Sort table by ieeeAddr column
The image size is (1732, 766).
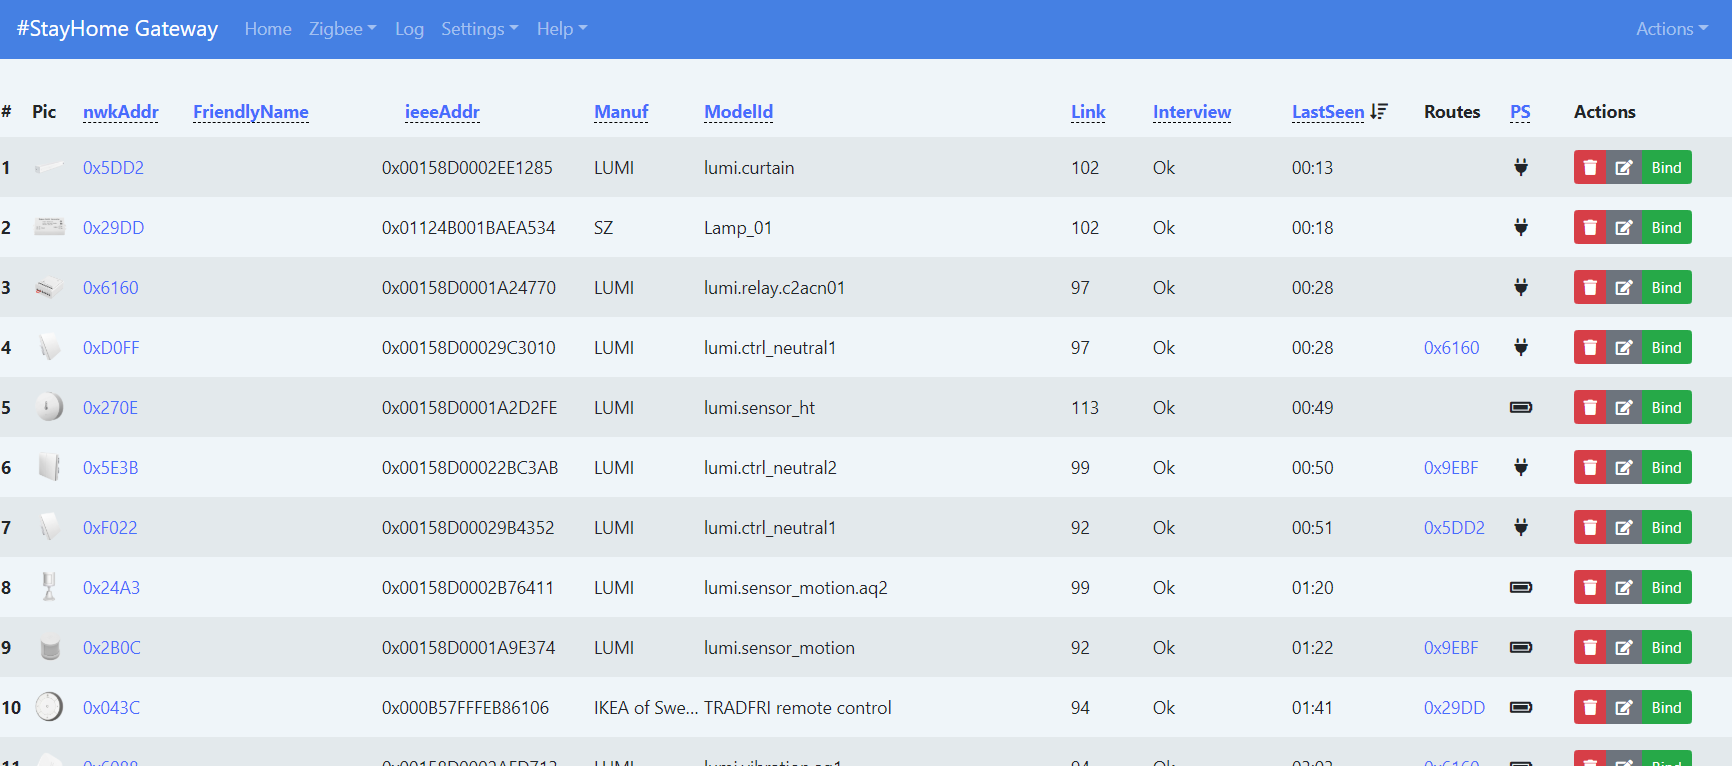(442, 111)
